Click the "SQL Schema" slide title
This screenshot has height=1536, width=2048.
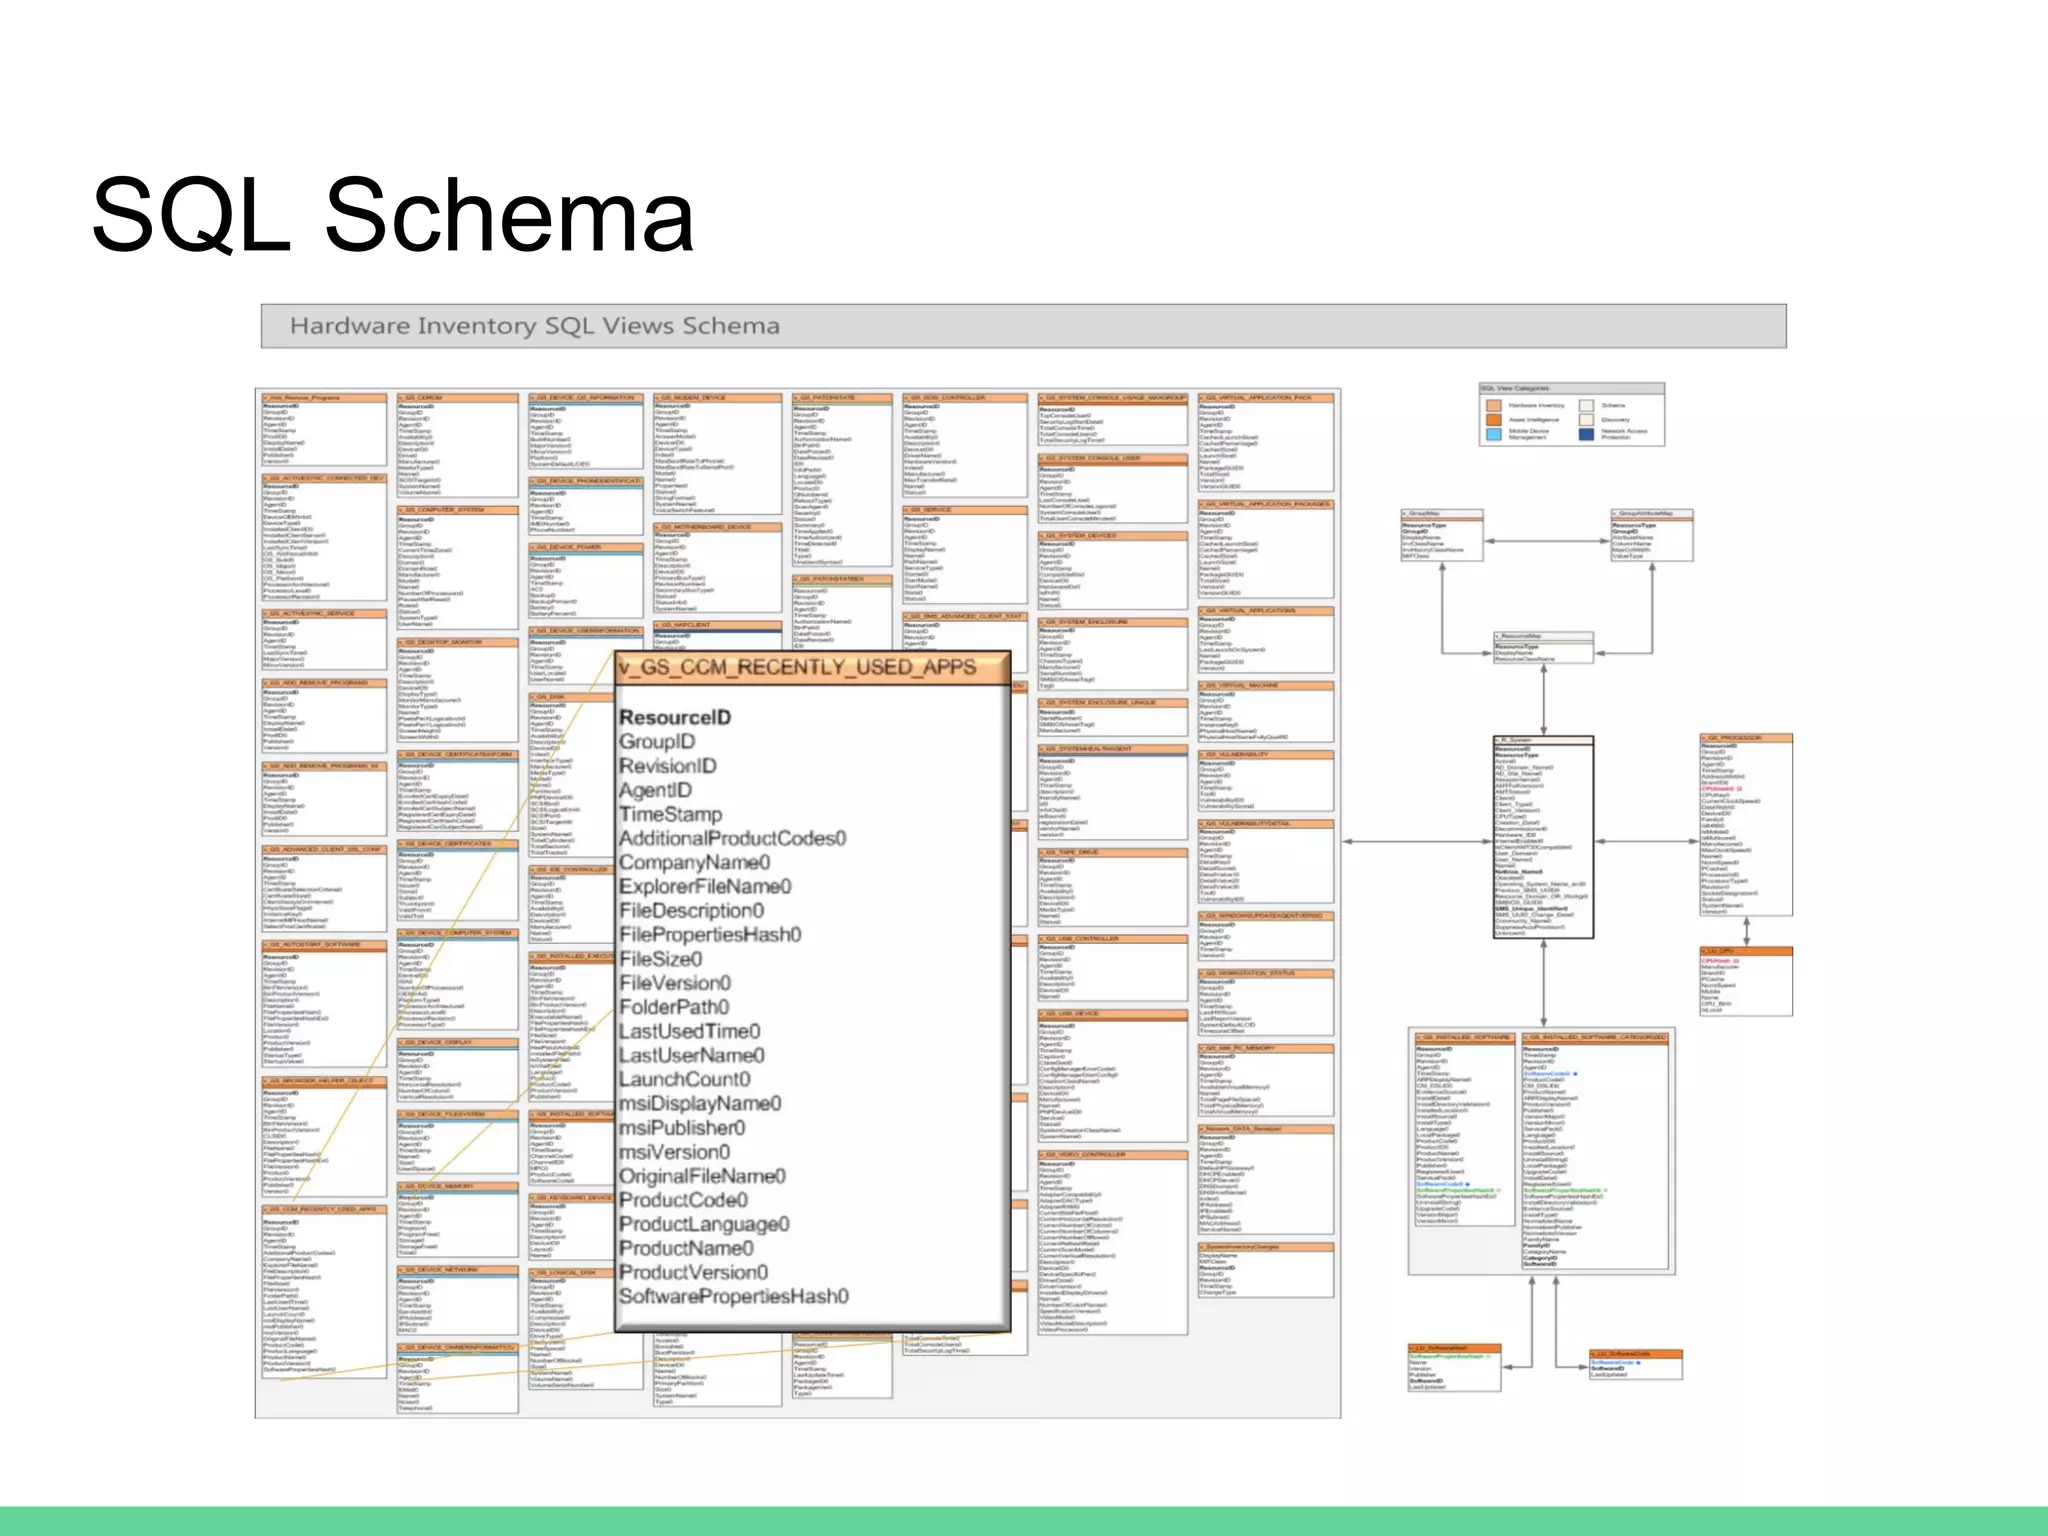[x=392, y=214]
